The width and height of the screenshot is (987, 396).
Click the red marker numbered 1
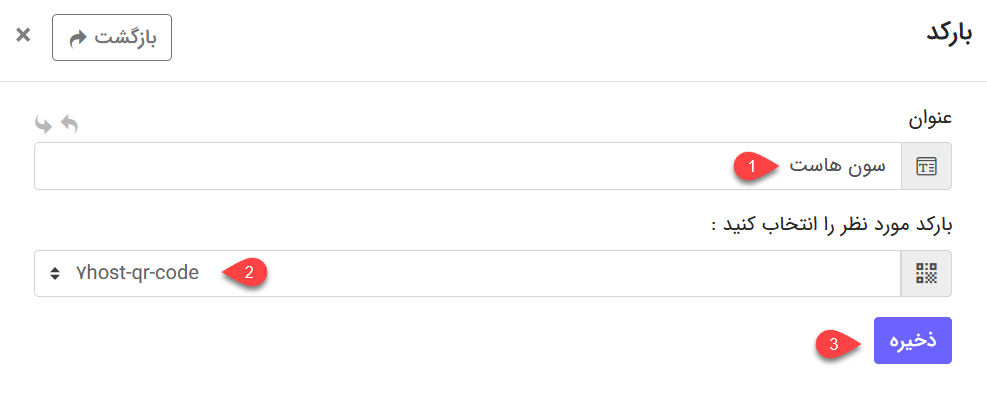coord(753,167)
